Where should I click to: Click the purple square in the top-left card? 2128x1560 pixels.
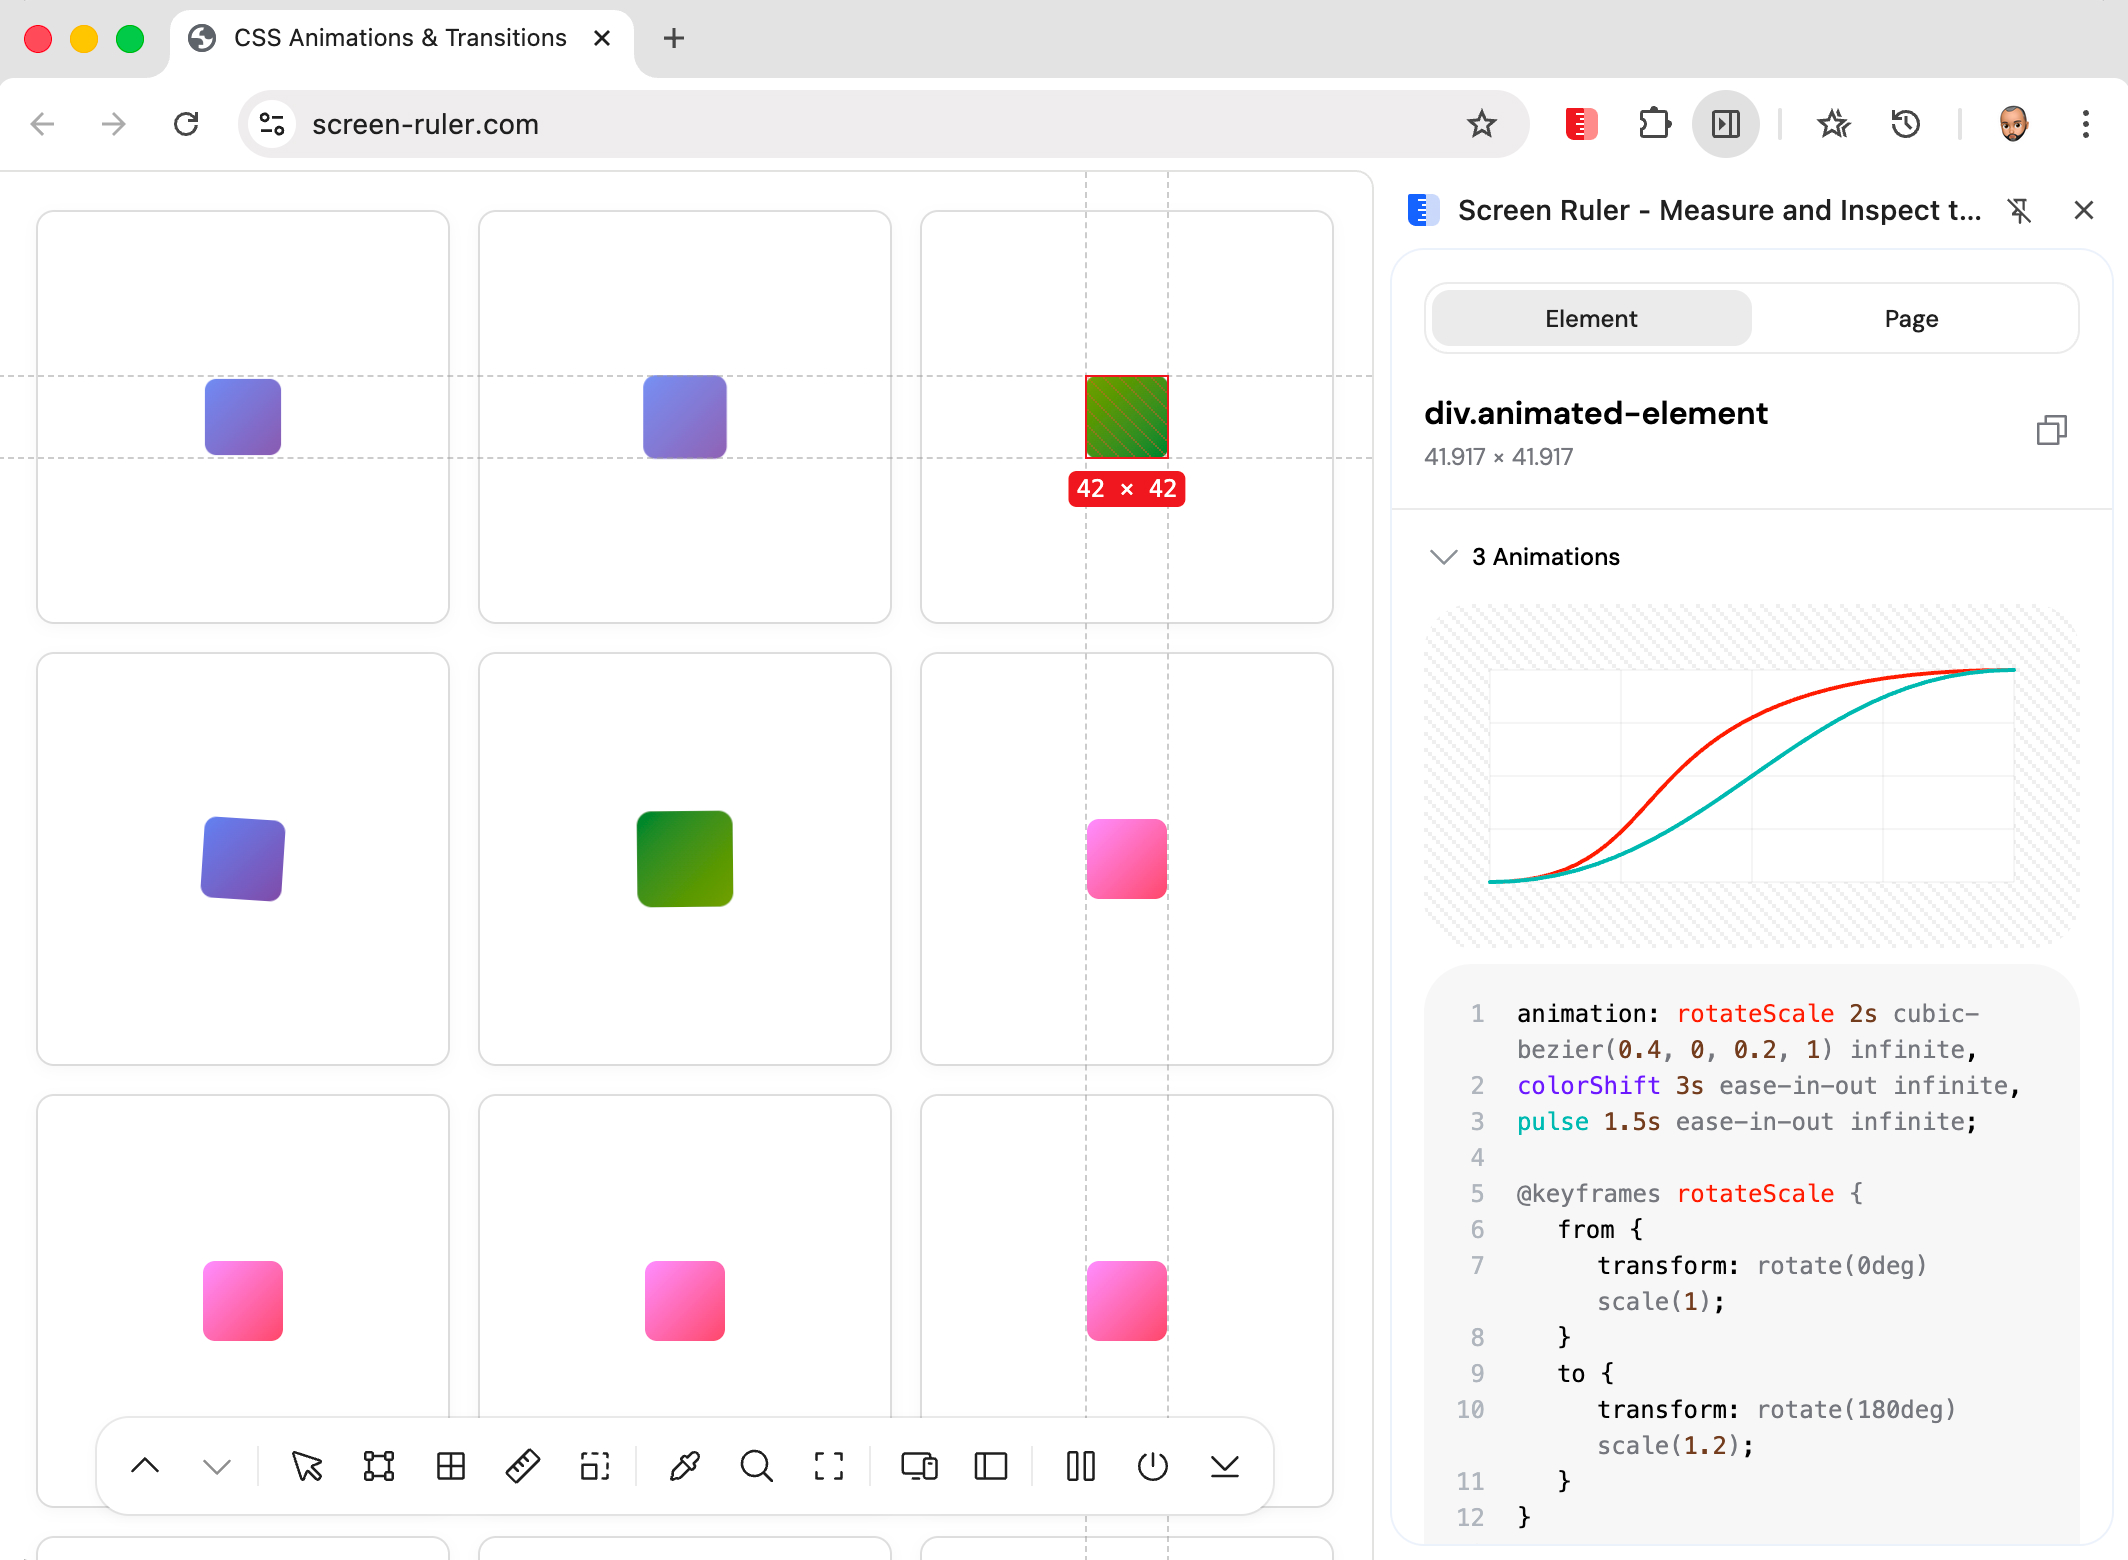243,417
